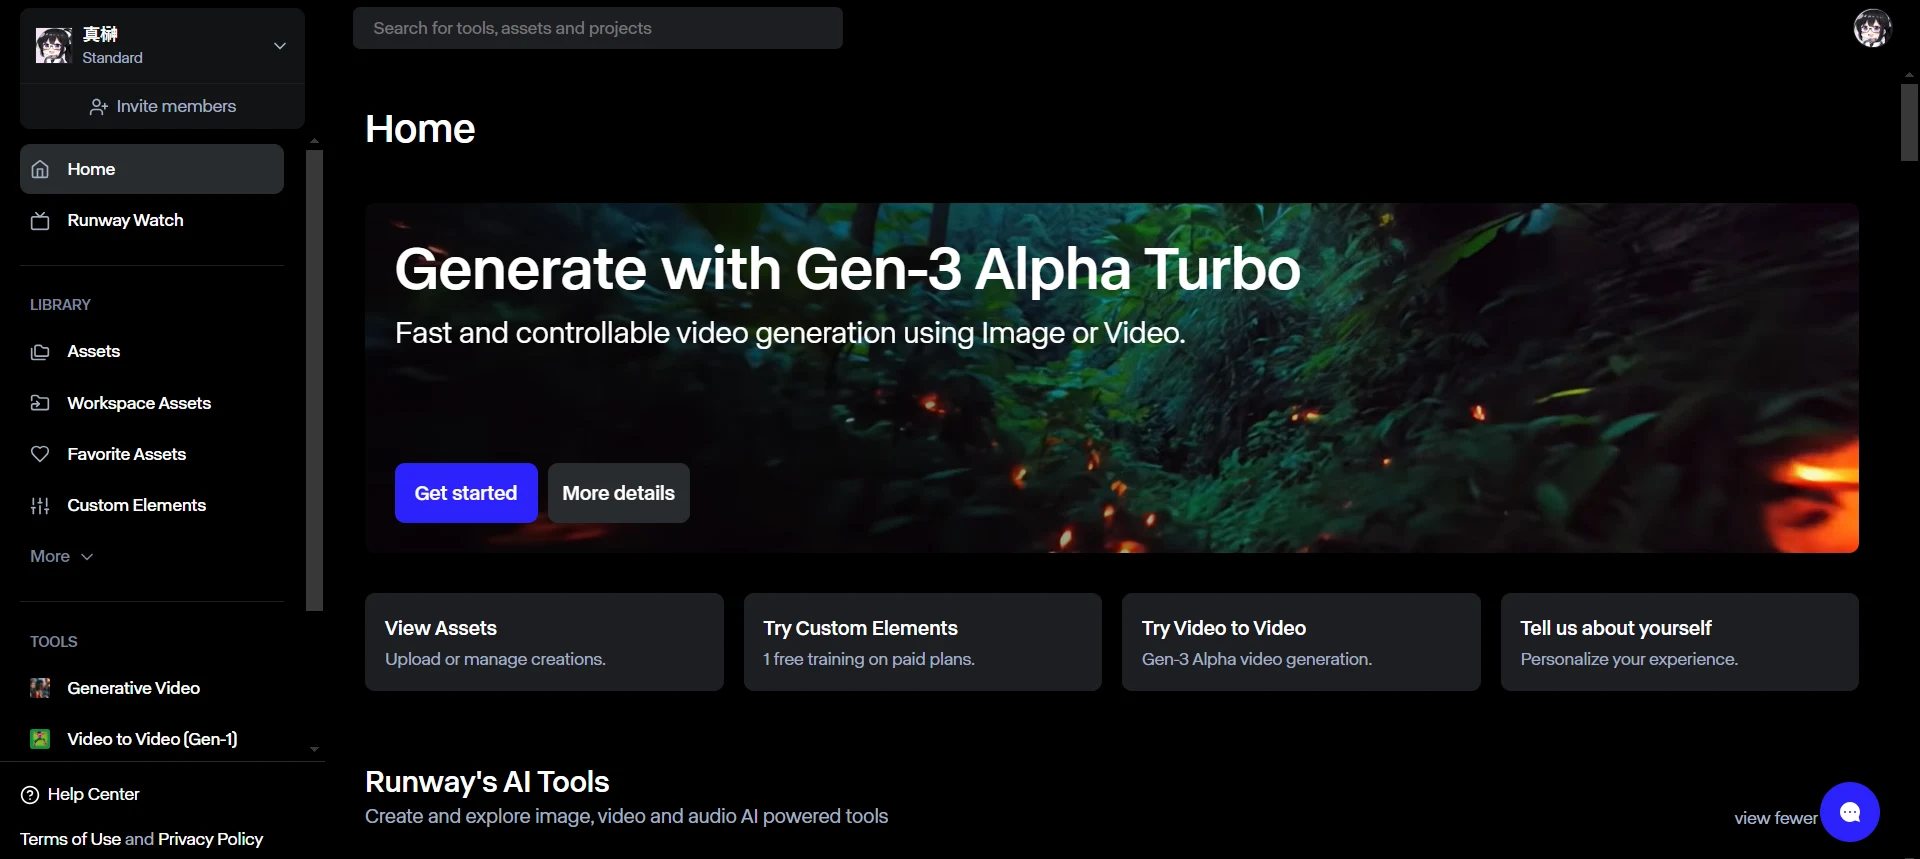Viewport: 1920px width, 859px height.
Task: Click the main page vertical scrollbar thumb
Action: tap(1909, 122)
